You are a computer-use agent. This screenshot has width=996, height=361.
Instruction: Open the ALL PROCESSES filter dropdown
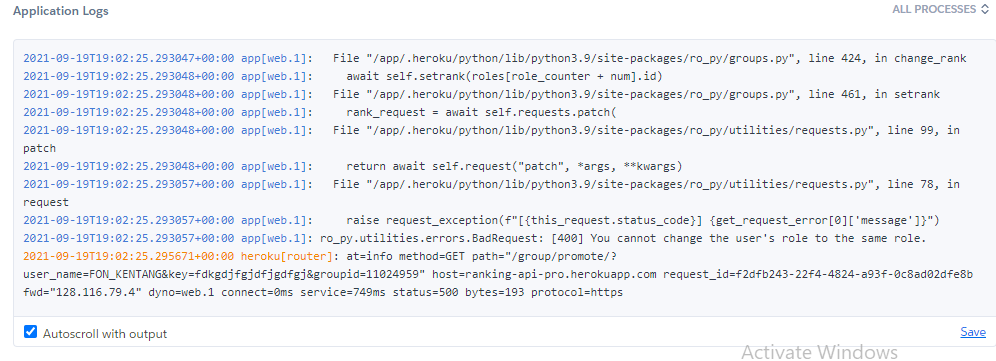[940, 10]
